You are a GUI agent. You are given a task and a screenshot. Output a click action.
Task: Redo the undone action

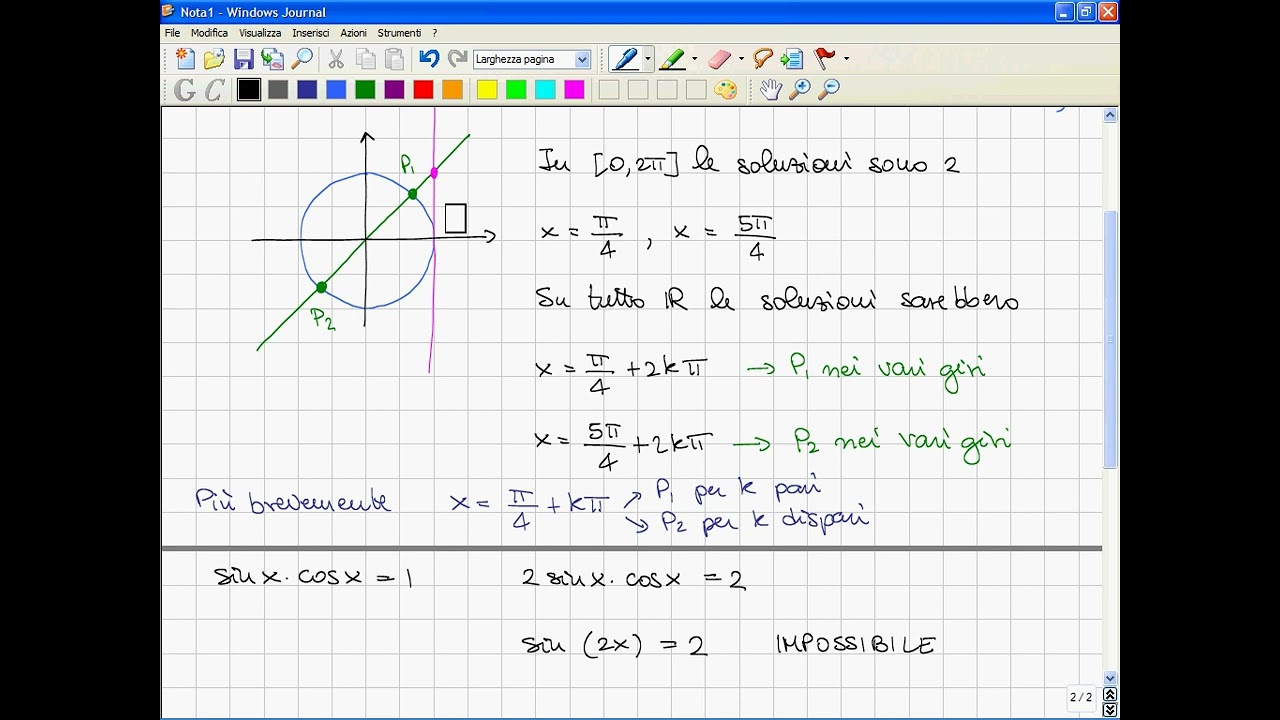click(x=458, y=59)
